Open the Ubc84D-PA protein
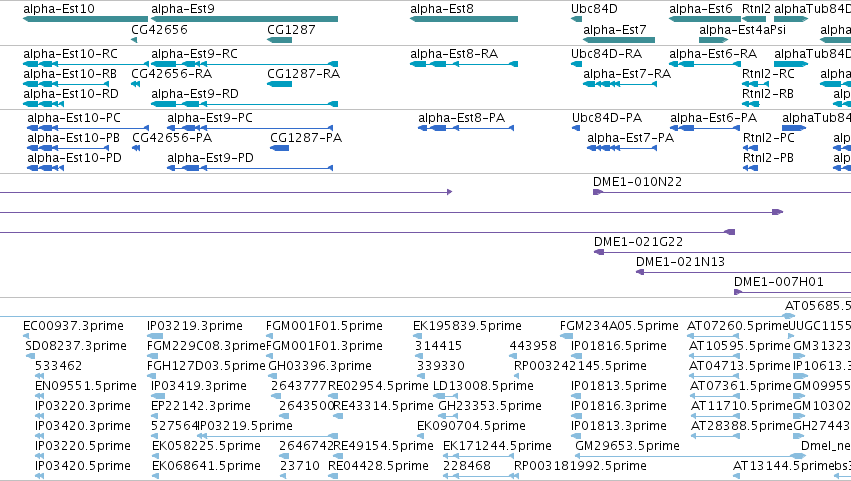The height and width of the screenshot is (481, 851). (x=576, y=128)
